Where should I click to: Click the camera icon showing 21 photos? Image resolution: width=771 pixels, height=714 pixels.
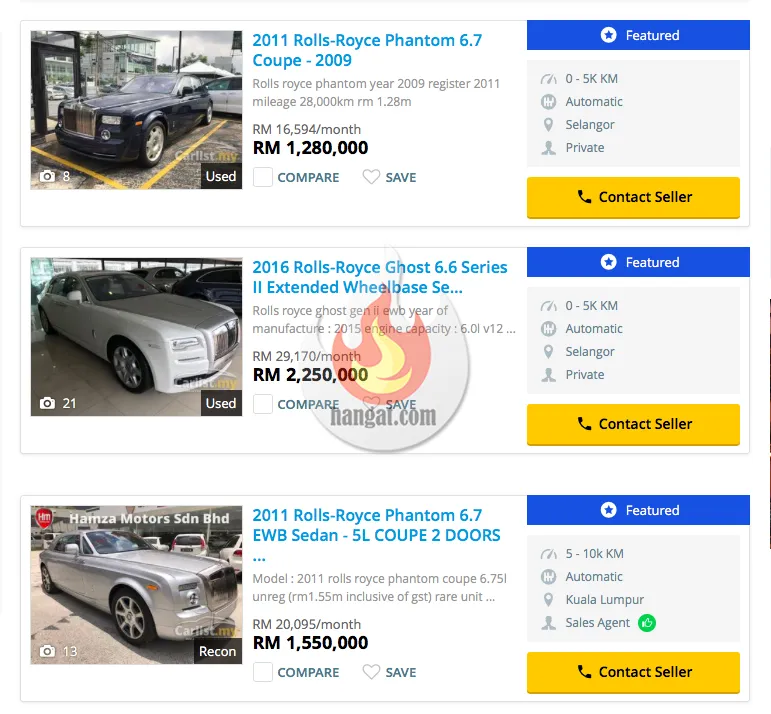pos(47,403)
